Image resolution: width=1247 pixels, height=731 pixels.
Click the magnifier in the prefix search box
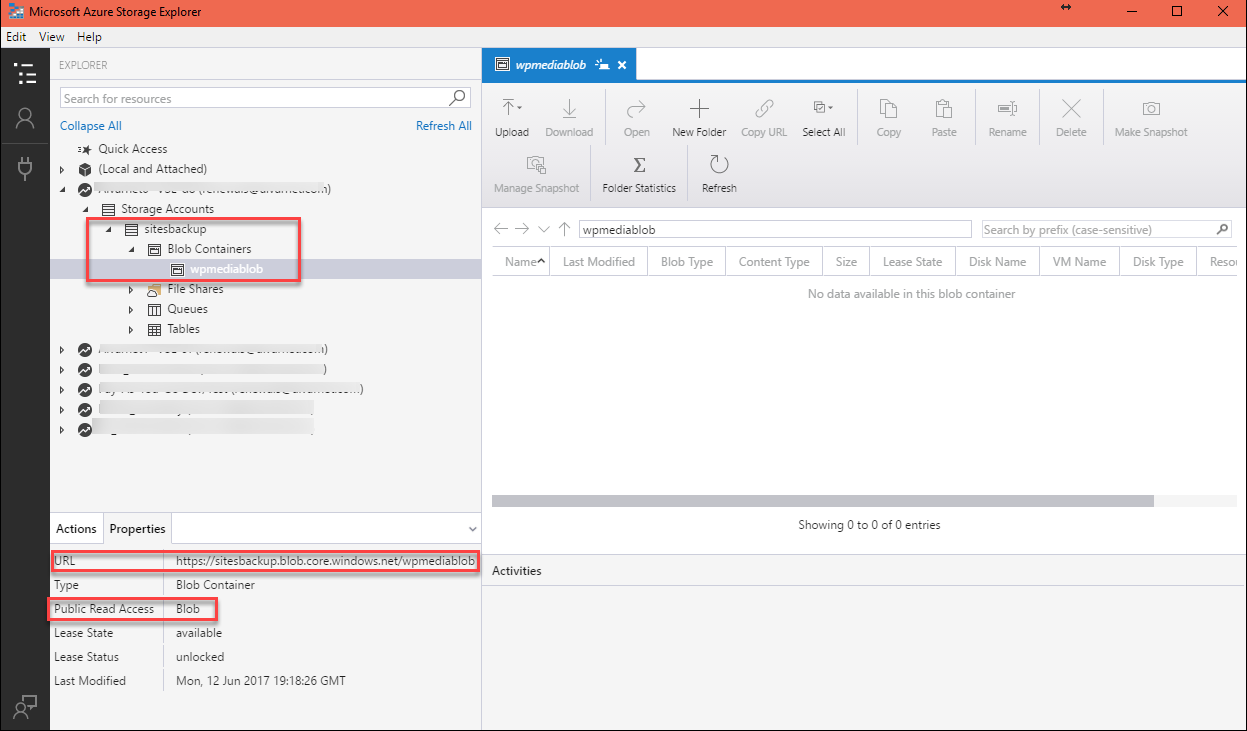click(1222, 229)
